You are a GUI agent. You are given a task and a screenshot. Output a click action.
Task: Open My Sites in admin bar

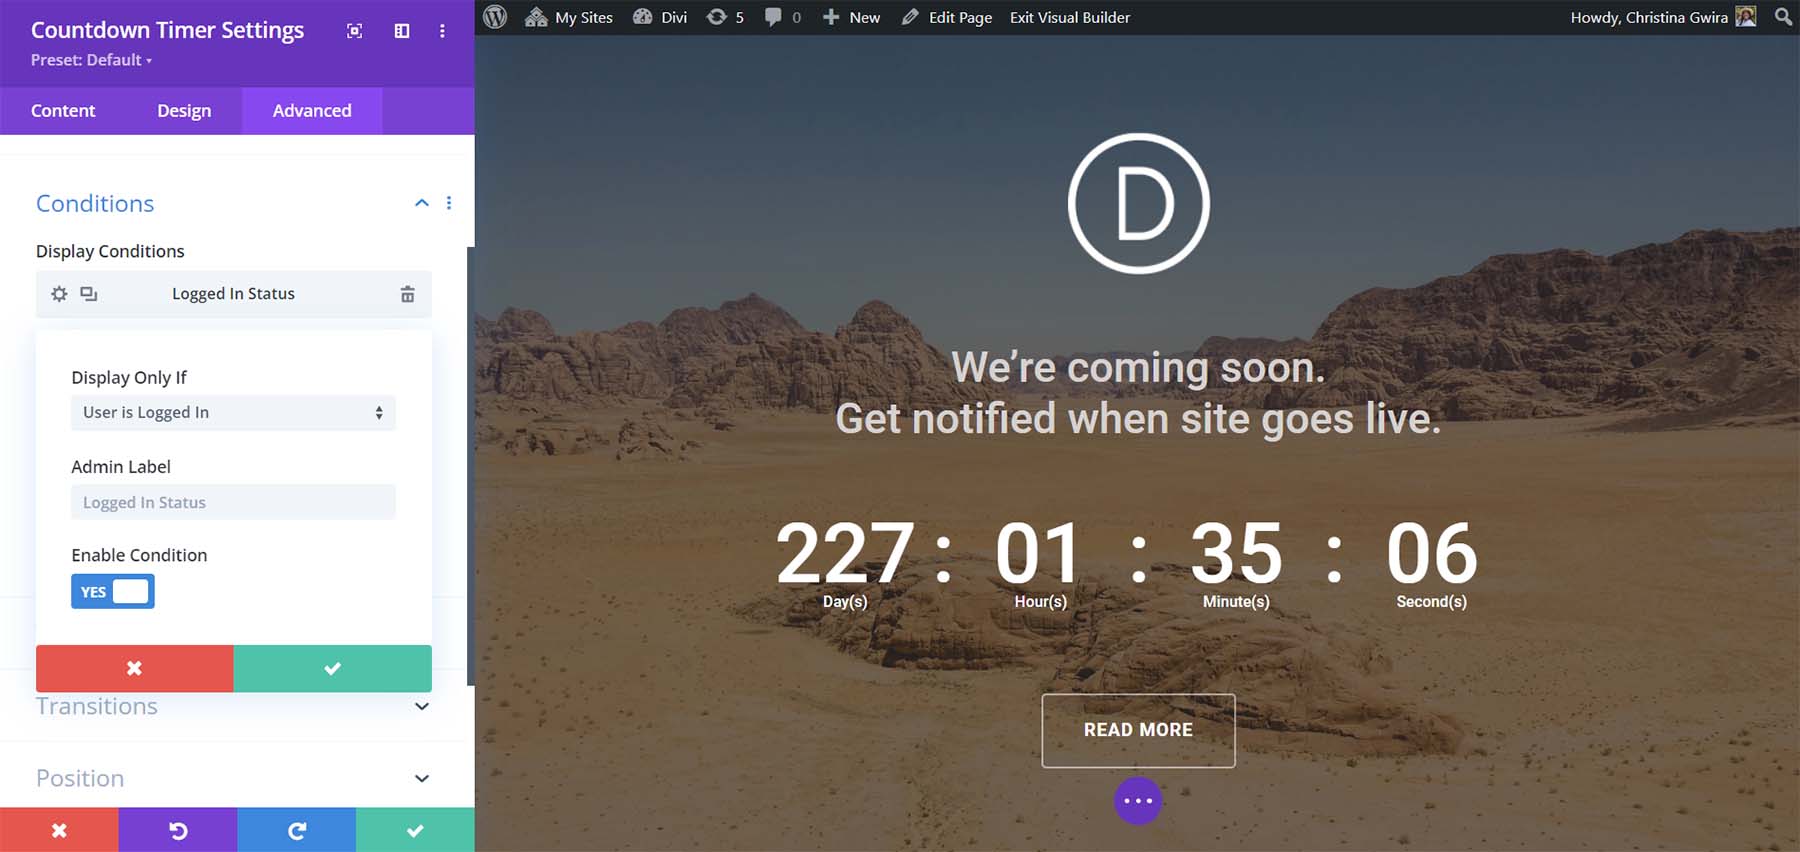[569, 17]
